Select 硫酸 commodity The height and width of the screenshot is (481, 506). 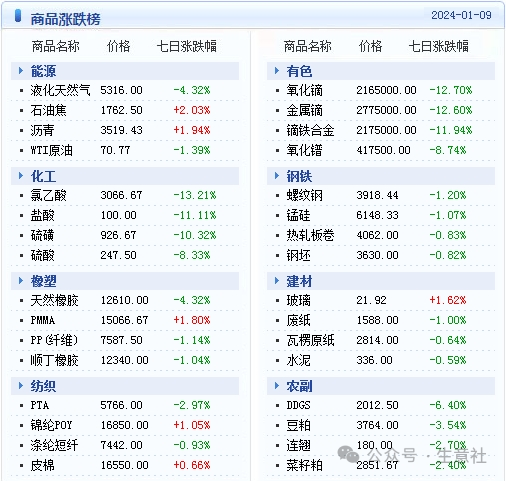(42, 255)
